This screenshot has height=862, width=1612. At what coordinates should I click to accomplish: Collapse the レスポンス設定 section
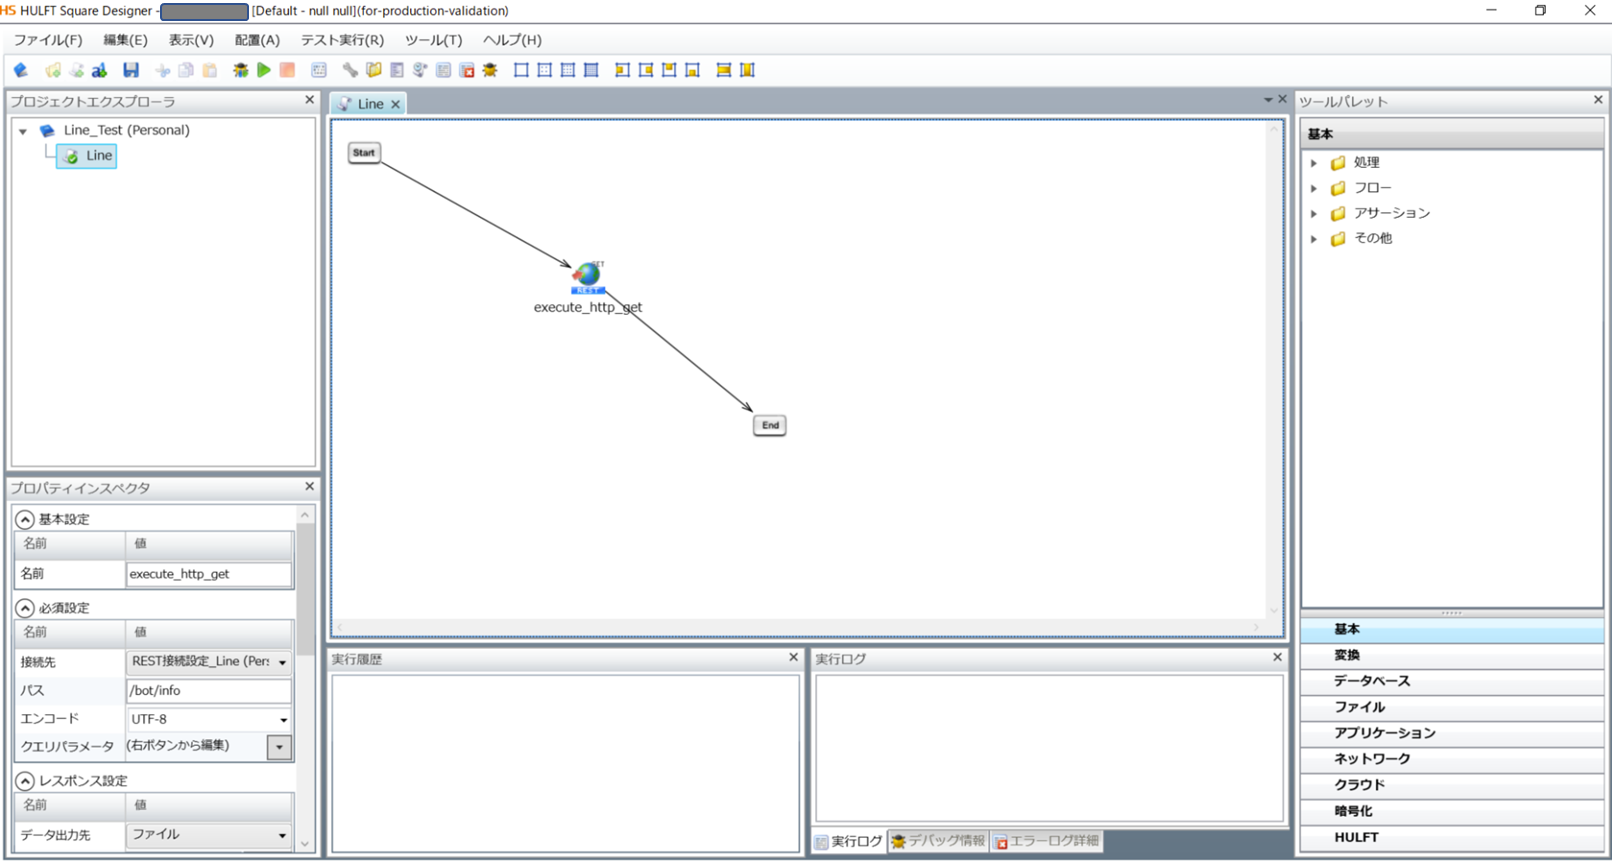click(x=25, y=781)
